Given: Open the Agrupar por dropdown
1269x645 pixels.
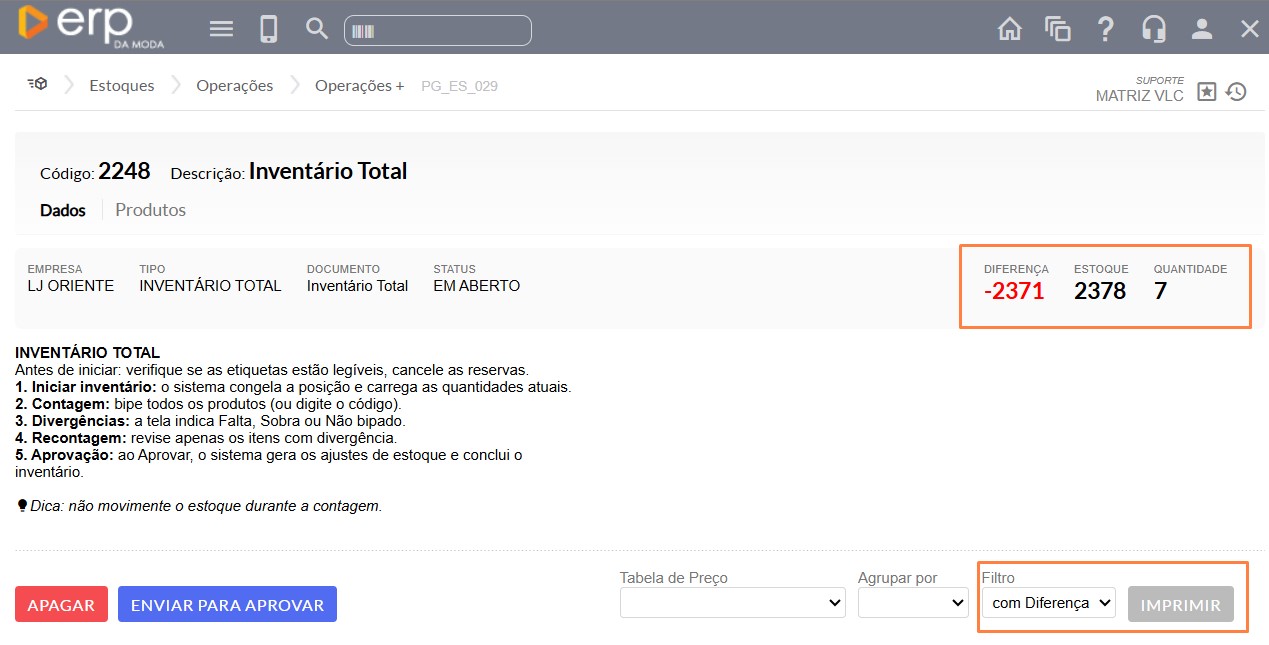Looking at the screenshot, I should (912, 603).
